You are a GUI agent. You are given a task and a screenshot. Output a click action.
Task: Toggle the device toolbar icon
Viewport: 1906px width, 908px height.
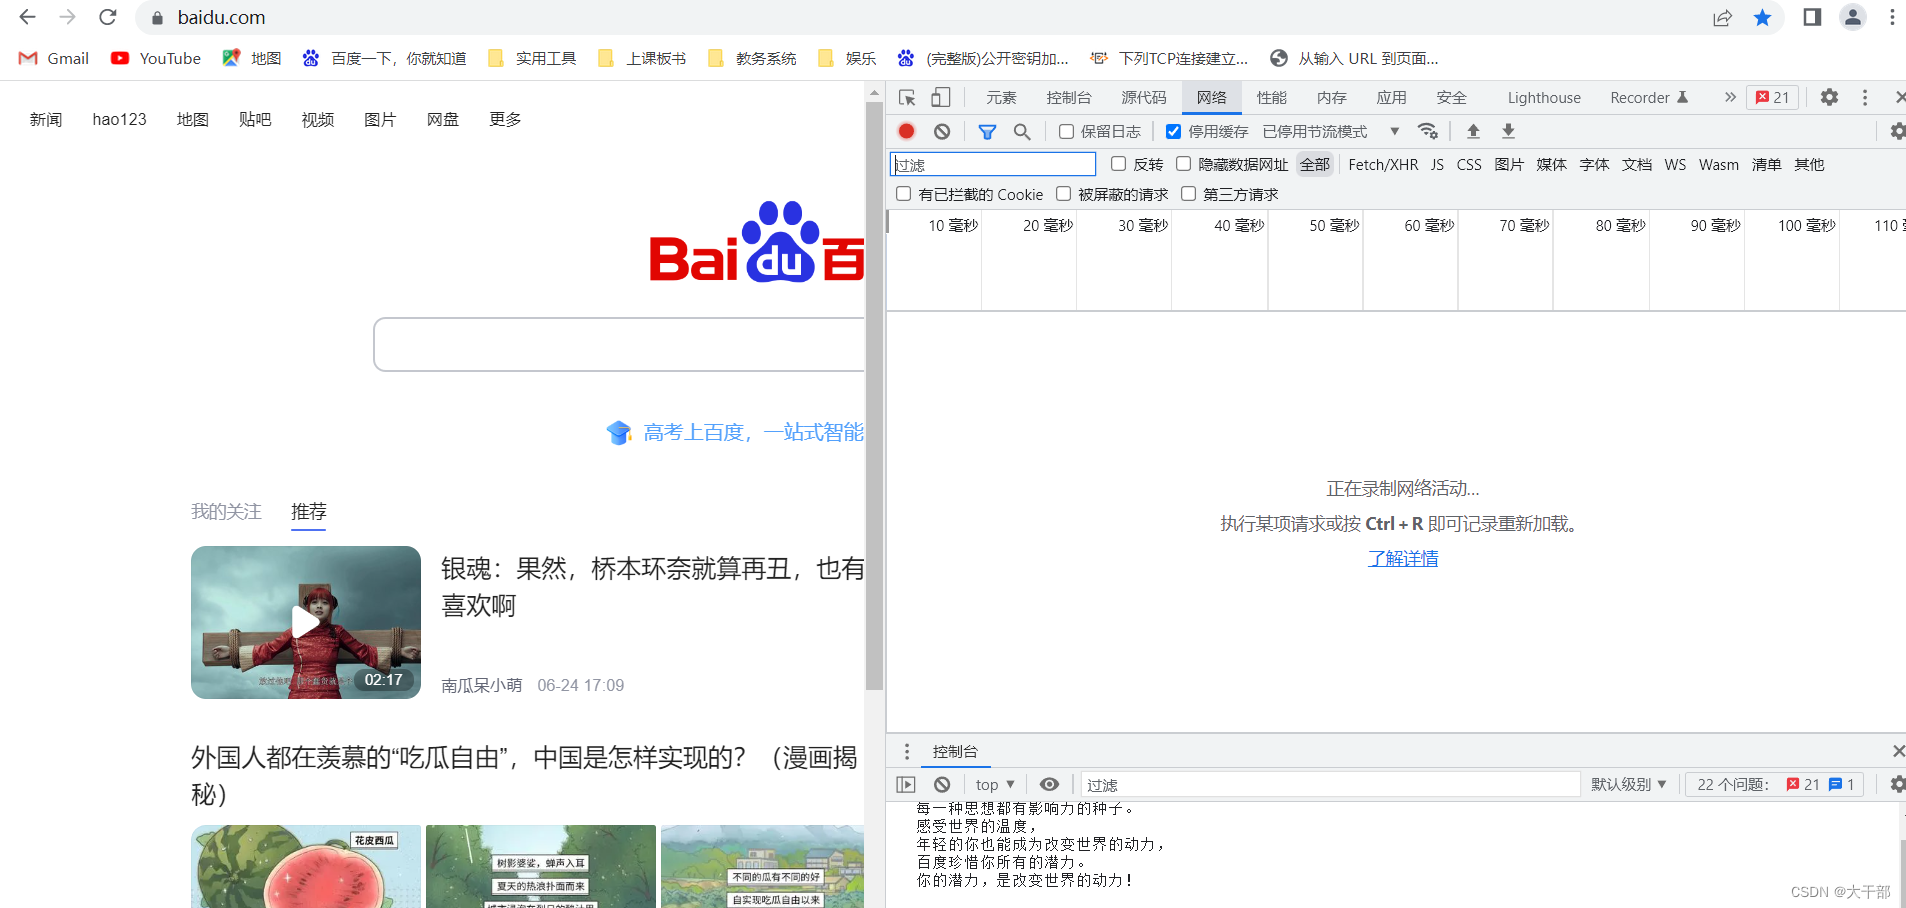[x=940, y=97]
